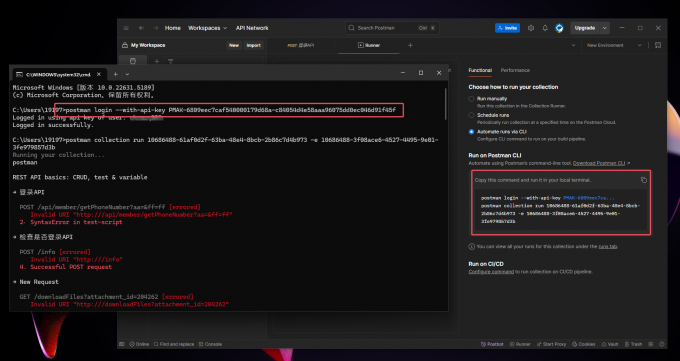Focus the Search Postman field

pos(392,28)
